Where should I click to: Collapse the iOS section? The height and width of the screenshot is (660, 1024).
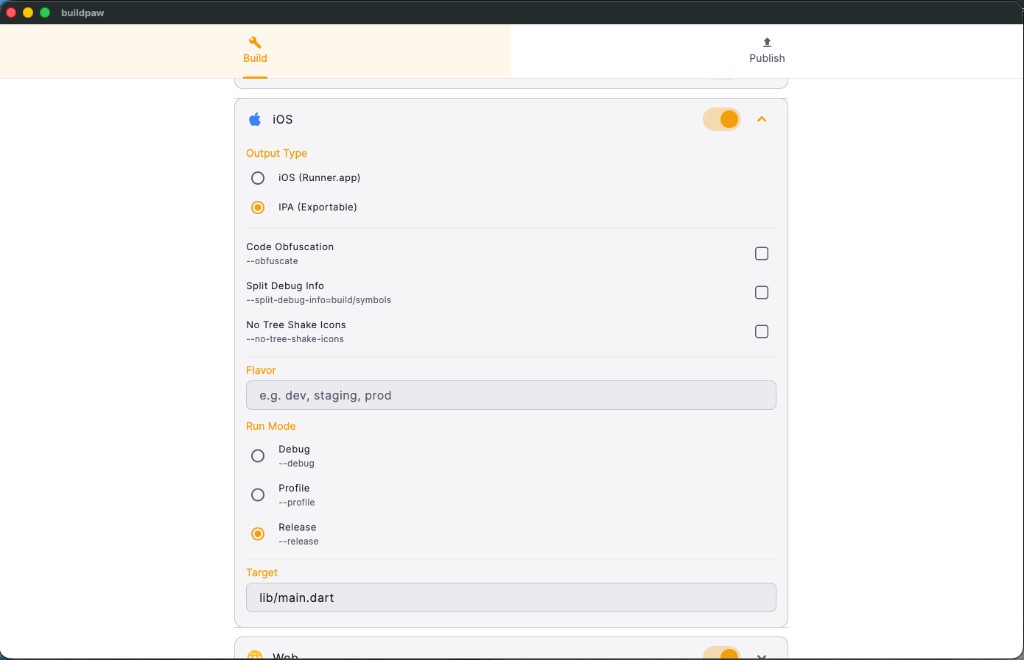click(762, 118)
